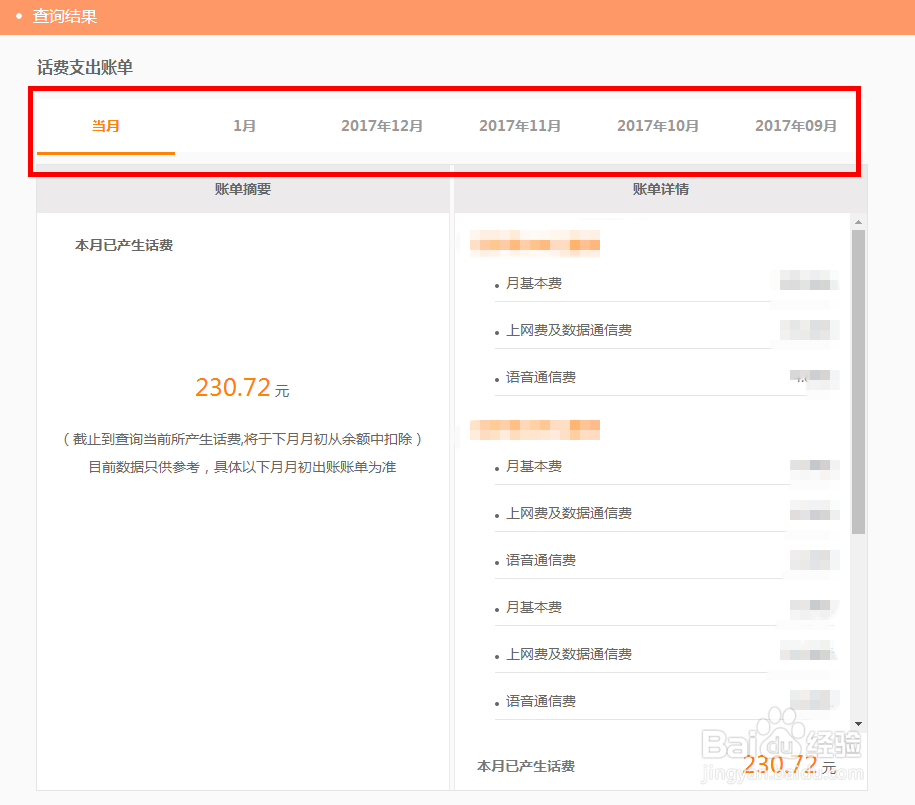
Task: Check the 2017年10月 bill
Action: point(658,126)
